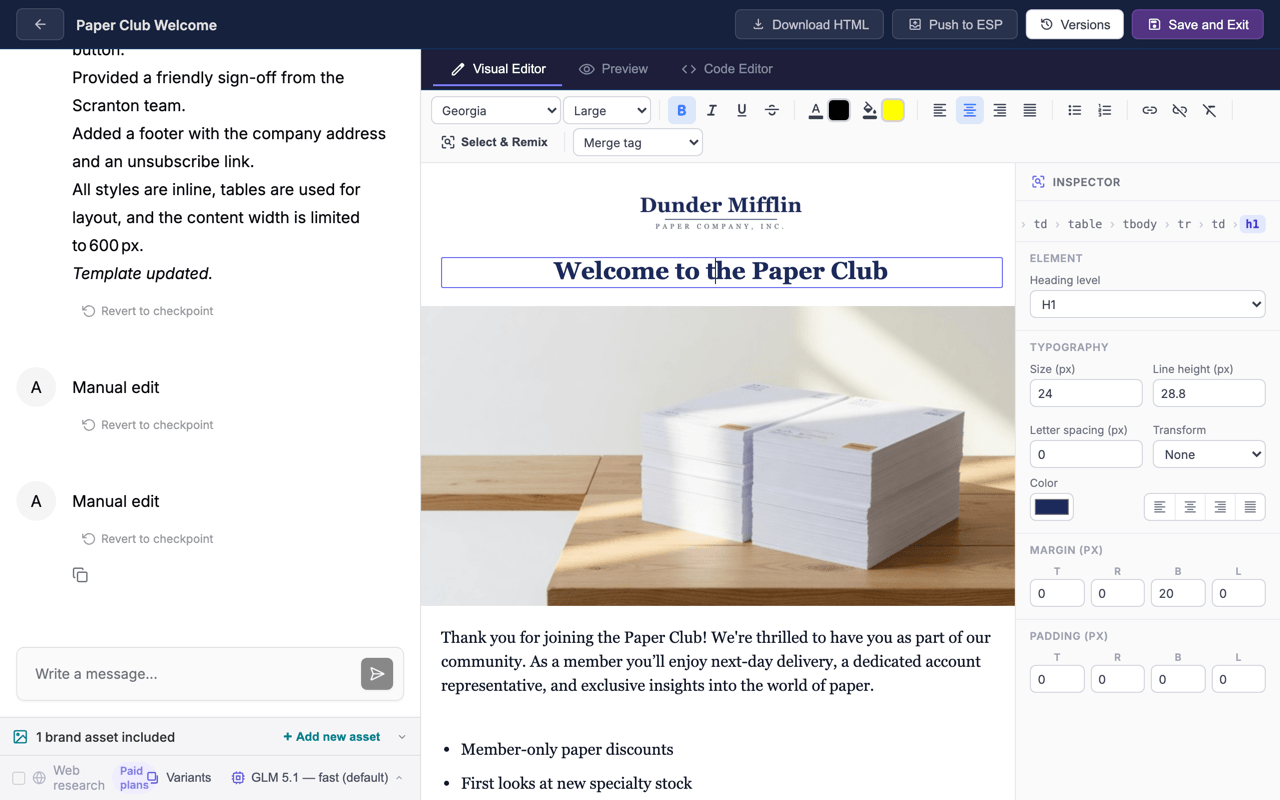1280x800 pixels.
Task: Set Inspector alignment to justify
Action: pyautogui.click(x=1250, y=507)
